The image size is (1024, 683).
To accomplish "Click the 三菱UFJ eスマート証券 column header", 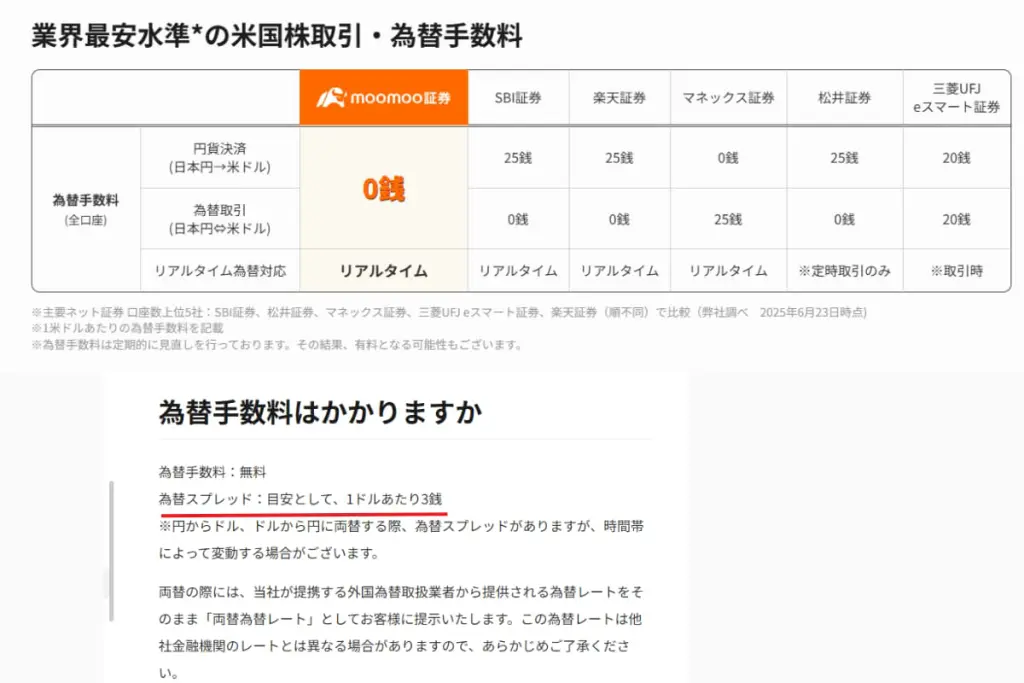I will click(956, 97).
